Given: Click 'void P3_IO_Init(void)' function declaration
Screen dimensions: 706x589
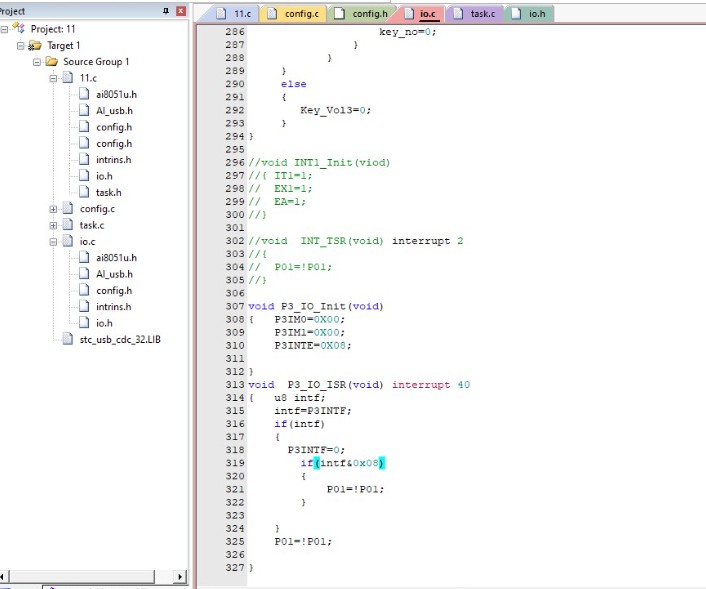Looking at the screenshot, I should 316,306.
